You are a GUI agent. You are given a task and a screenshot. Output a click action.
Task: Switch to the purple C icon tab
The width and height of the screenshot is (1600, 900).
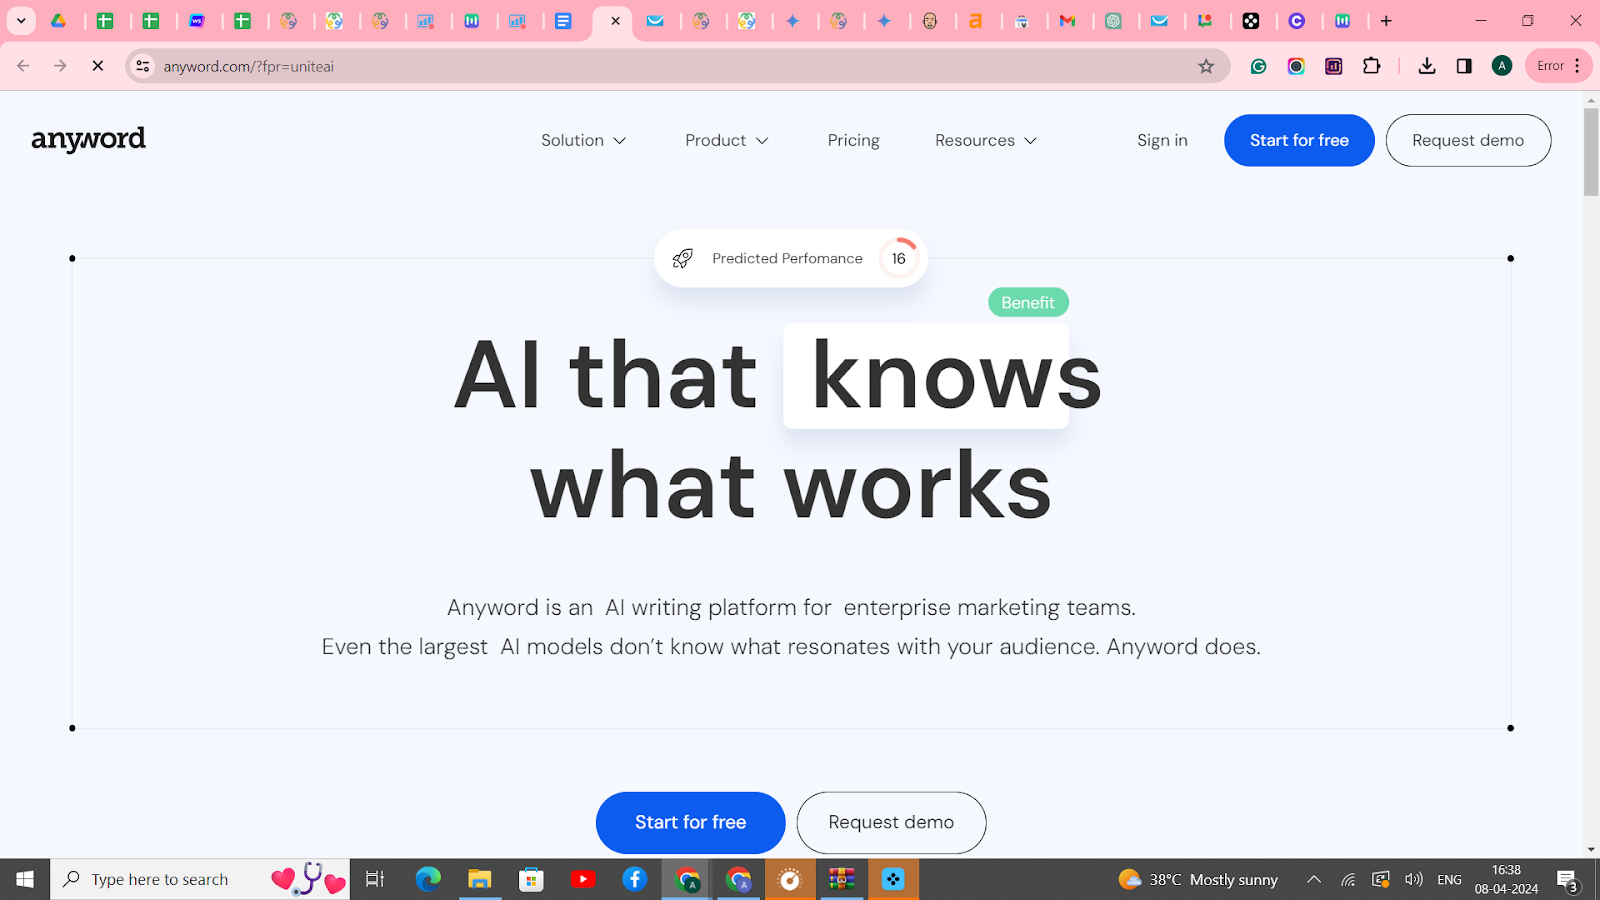[1297, 20]
